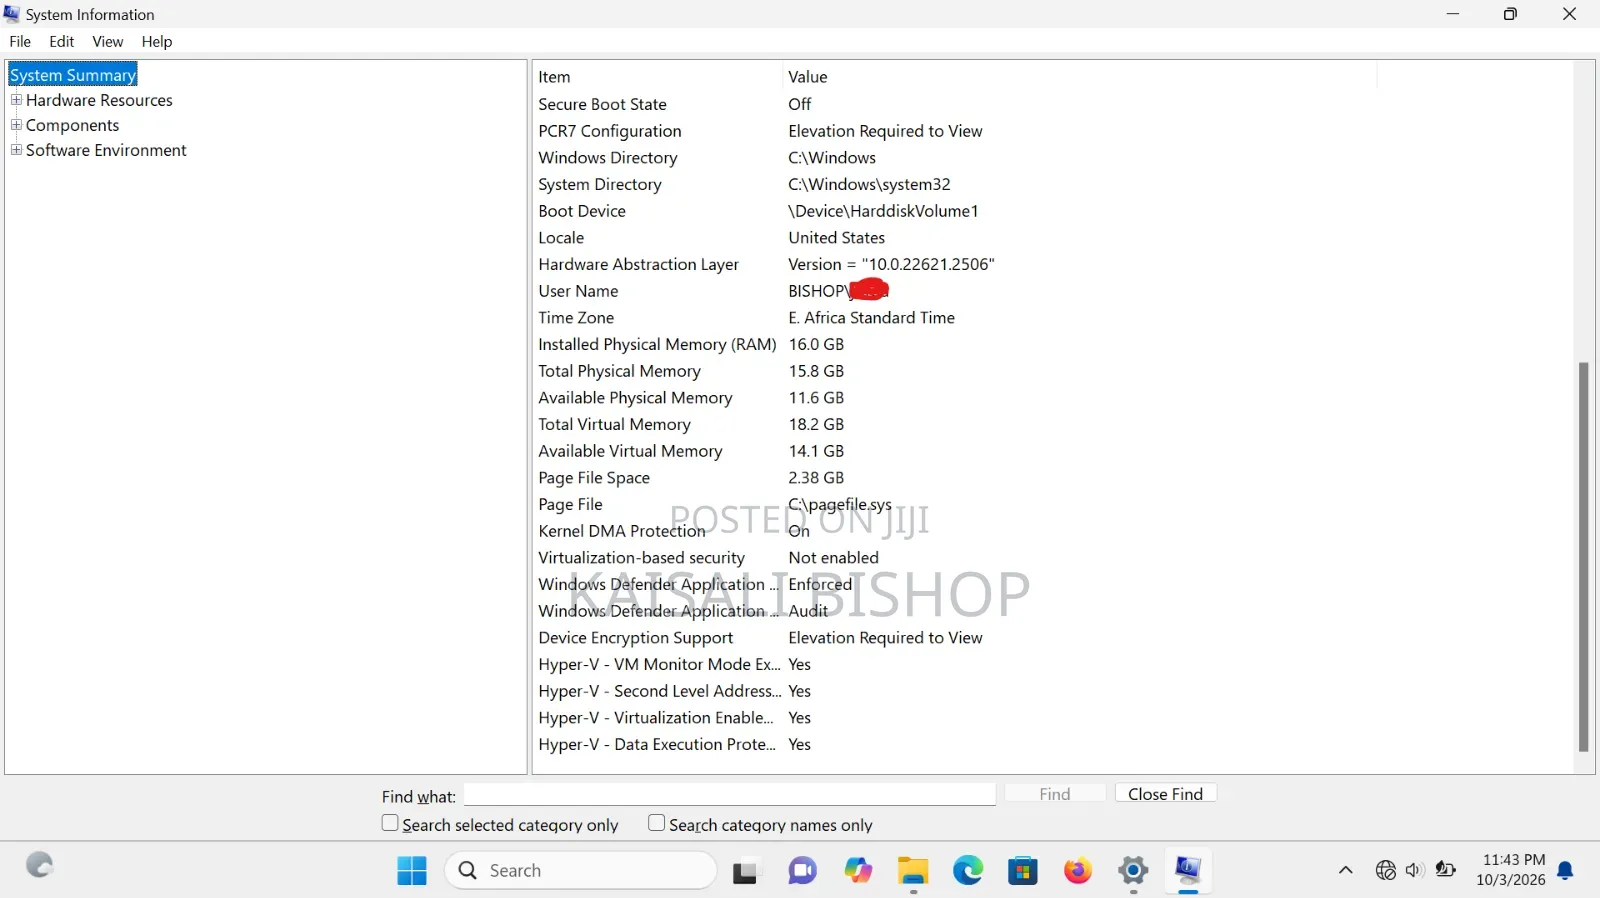Screen dimensions: 1600x898
Task: Open Settings gear on taskbar
Action: coord(1133,871)
